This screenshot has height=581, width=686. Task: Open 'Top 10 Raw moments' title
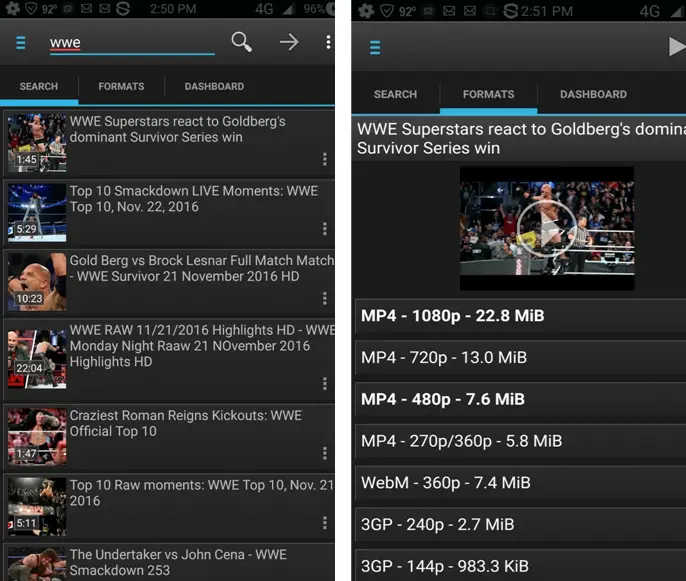[x=201, y=493]
